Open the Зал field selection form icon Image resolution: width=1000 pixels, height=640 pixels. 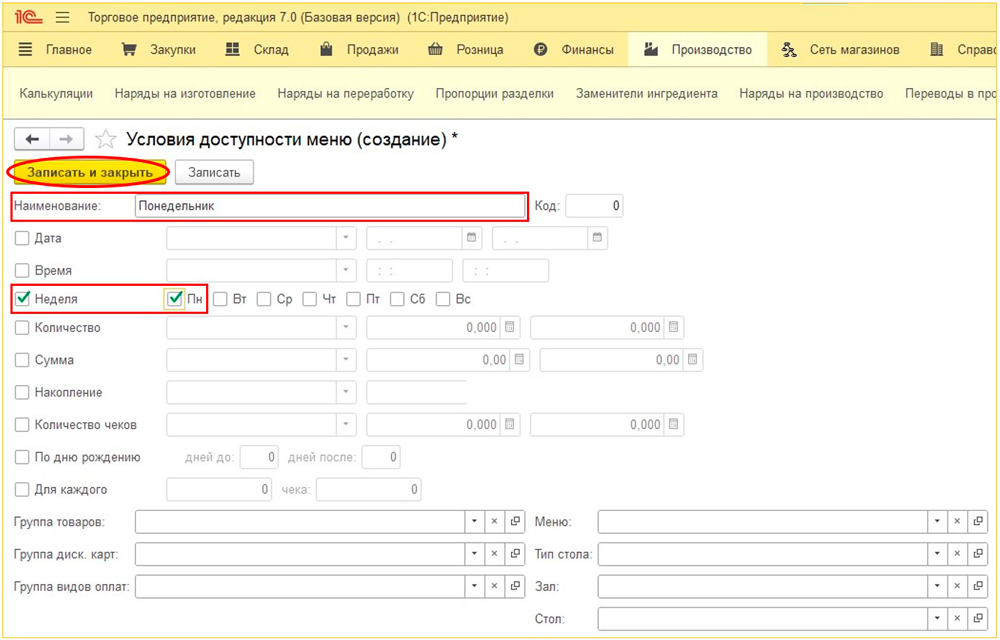(x=979, y=586)
